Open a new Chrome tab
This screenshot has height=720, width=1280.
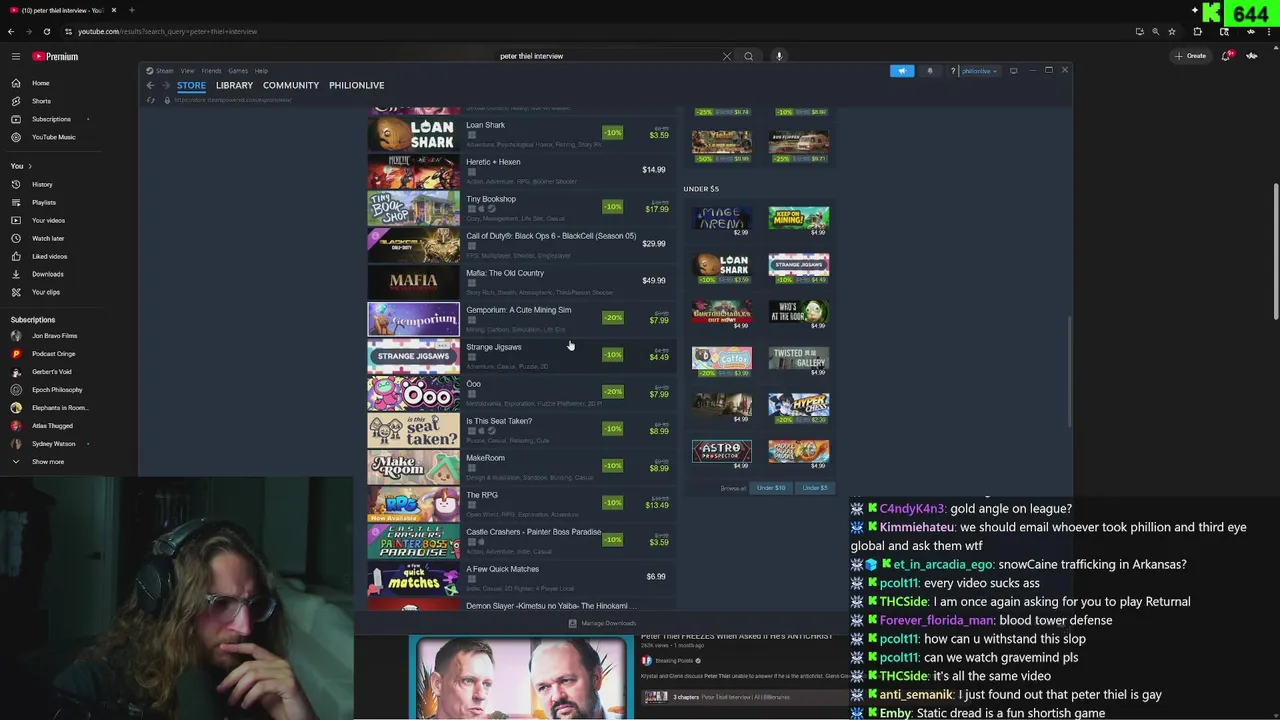coord(131,10)
